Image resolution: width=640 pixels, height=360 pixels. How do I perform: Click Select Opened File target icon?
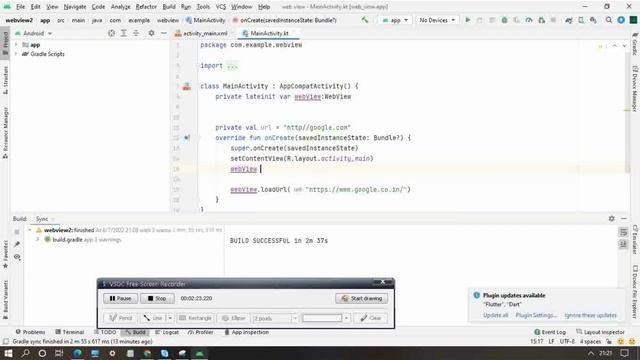[x=111, y=33]
